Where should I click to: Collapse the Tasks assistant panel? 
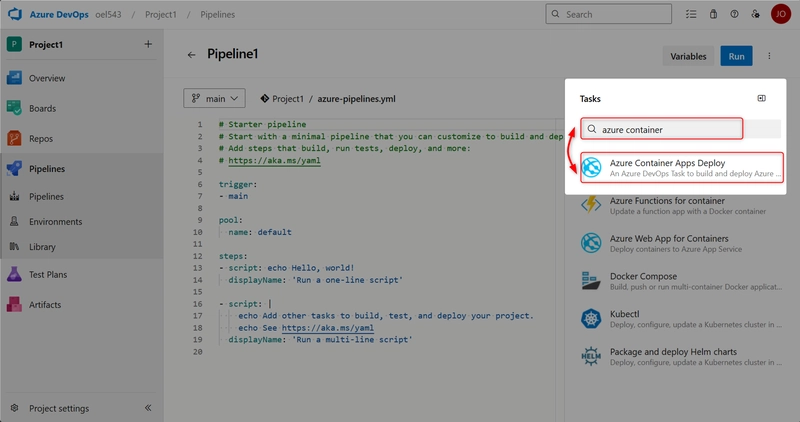[x=761, y=99]
